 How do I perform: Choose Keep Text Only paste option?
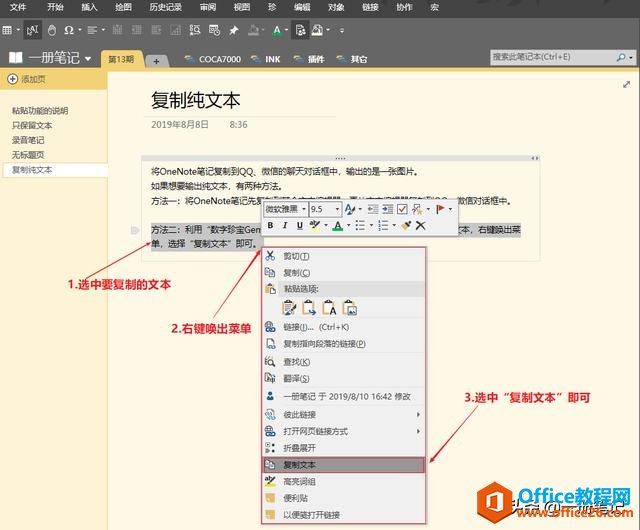tap(329, 307)
